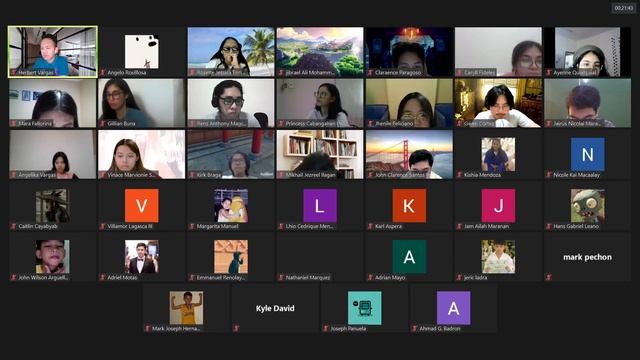Click muted mic icon in mark pechon tile
Viewport: 640px width, 360px height.
(x=549, y=278)
